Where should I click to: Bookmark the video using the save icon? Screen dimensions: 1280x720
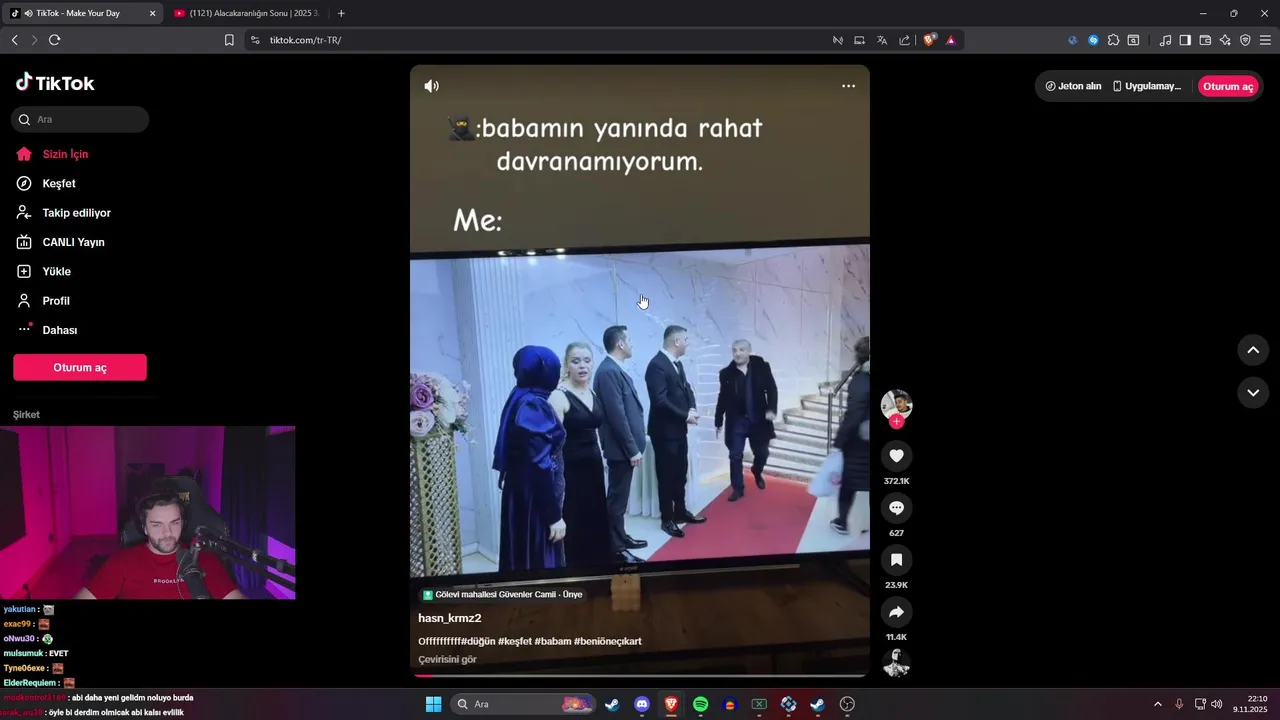[896, 560]
